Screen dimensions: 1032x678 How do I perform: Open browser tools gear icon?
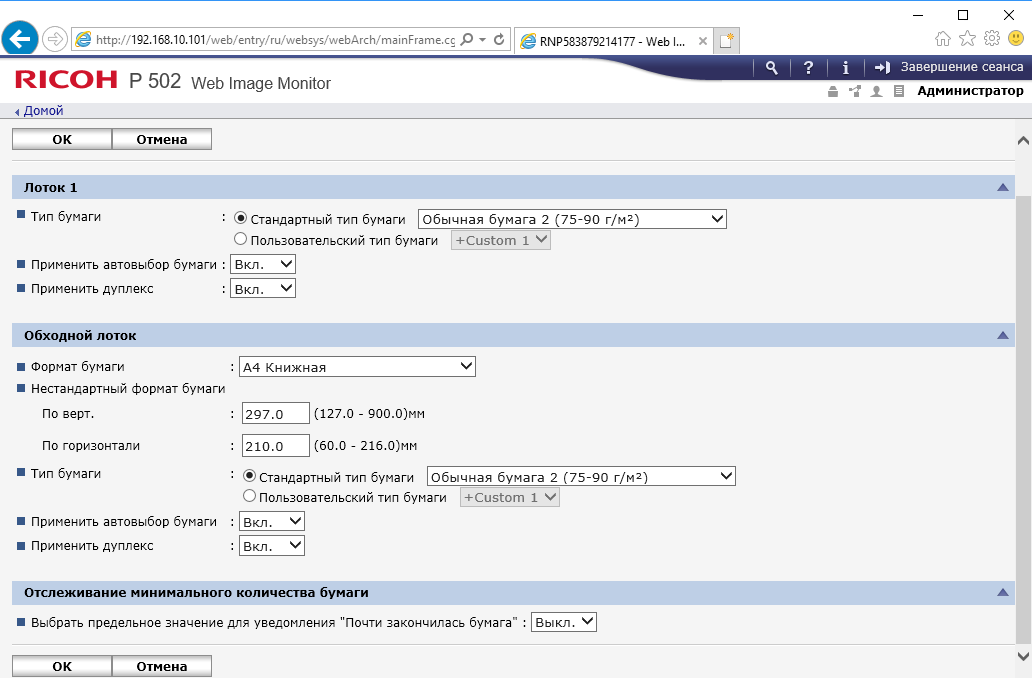tap(991, 39)
